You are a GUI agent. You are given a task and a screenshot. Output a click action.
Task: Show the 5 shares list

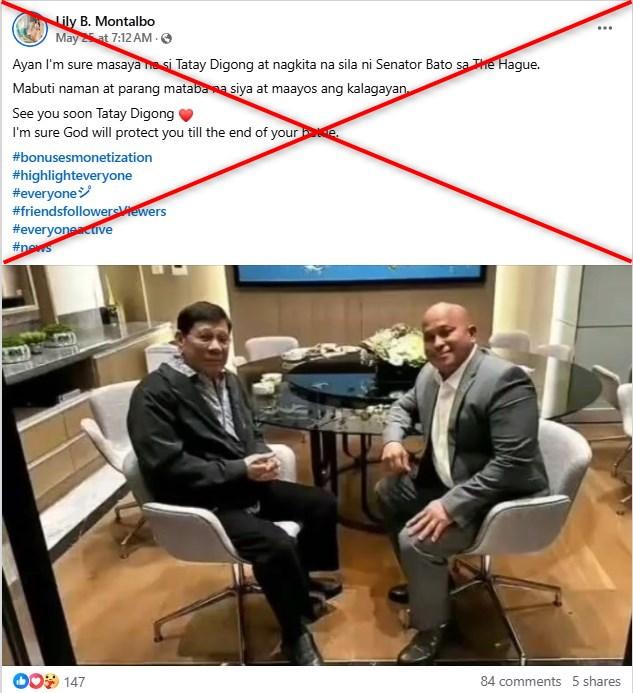pyautogui.click(x=597, y=681)
